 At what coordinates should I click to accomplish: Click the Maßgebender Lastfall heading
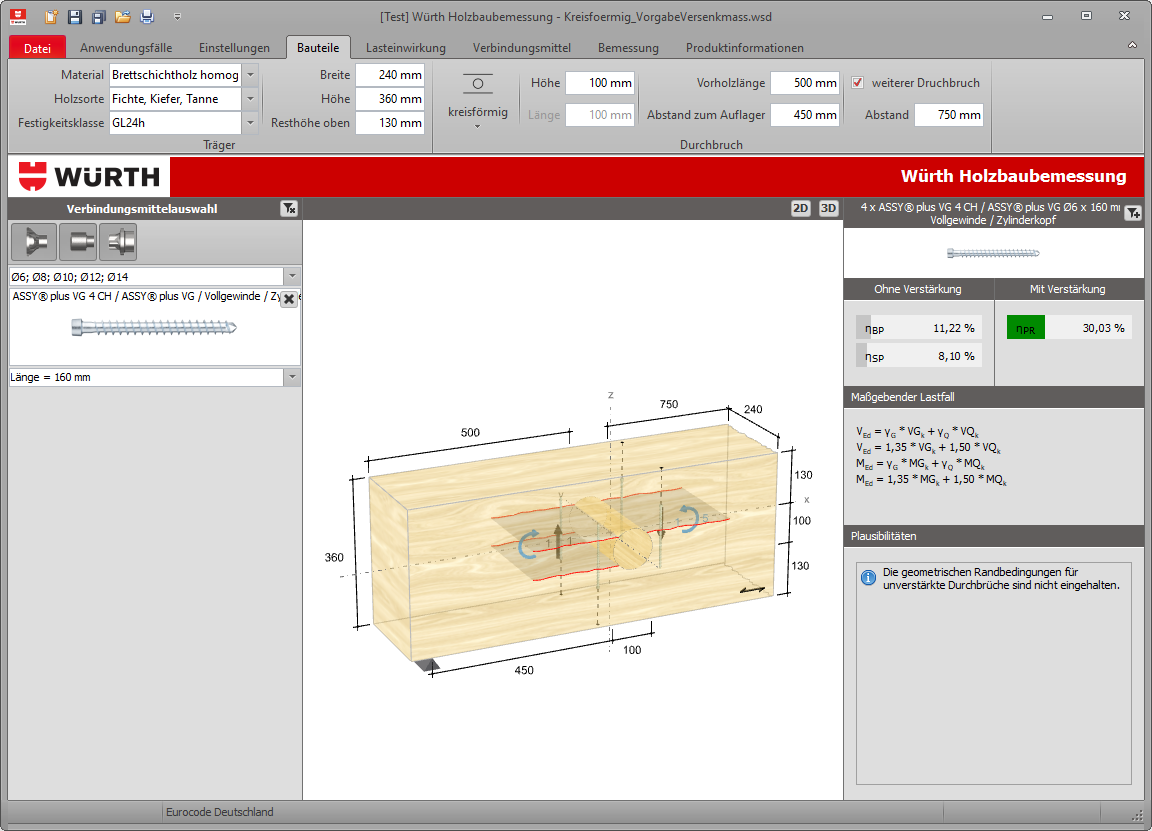[x=903, y=397]
